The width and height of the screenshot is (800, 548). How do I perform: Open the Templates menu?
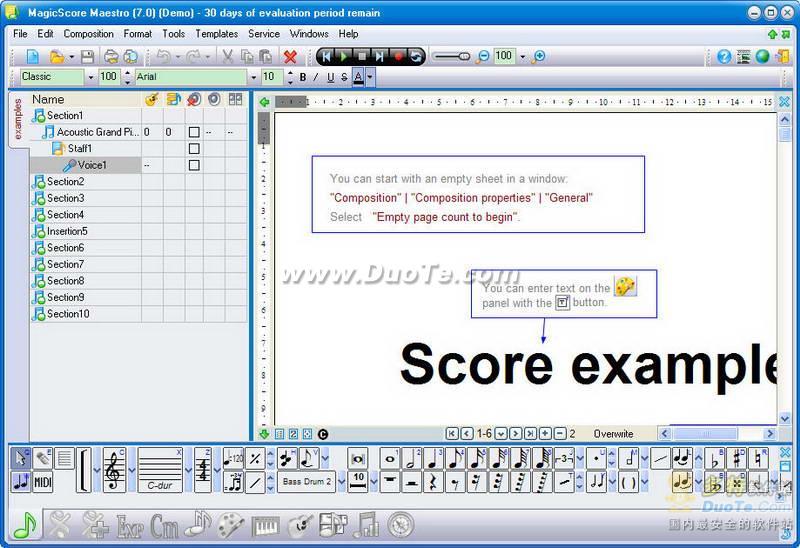217,34
